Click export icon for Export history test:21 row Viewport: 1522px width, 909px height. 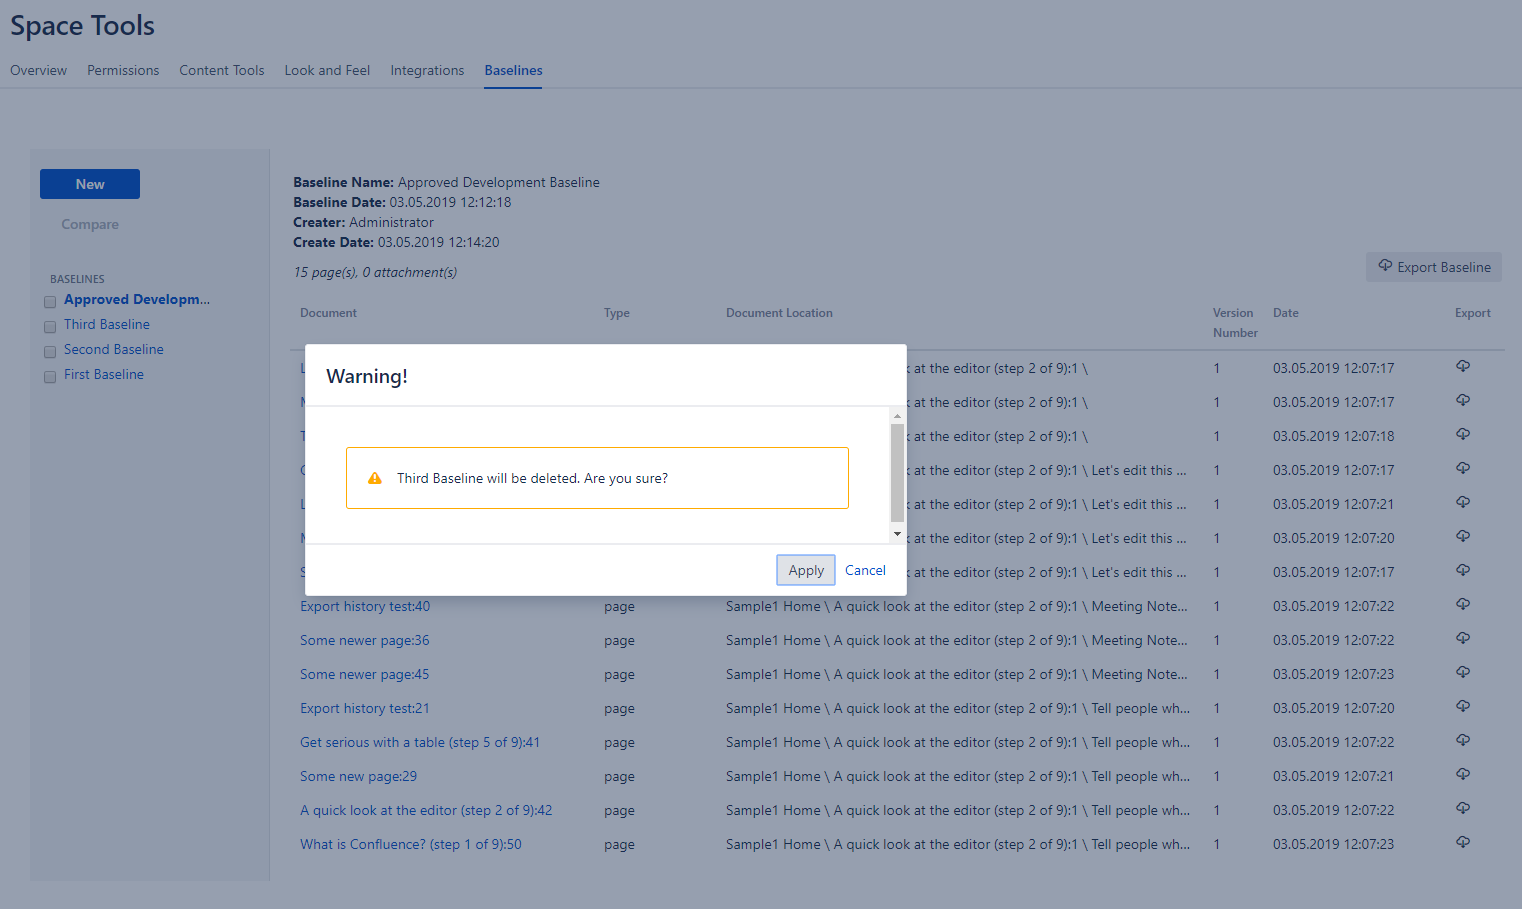coord(1462,706)
